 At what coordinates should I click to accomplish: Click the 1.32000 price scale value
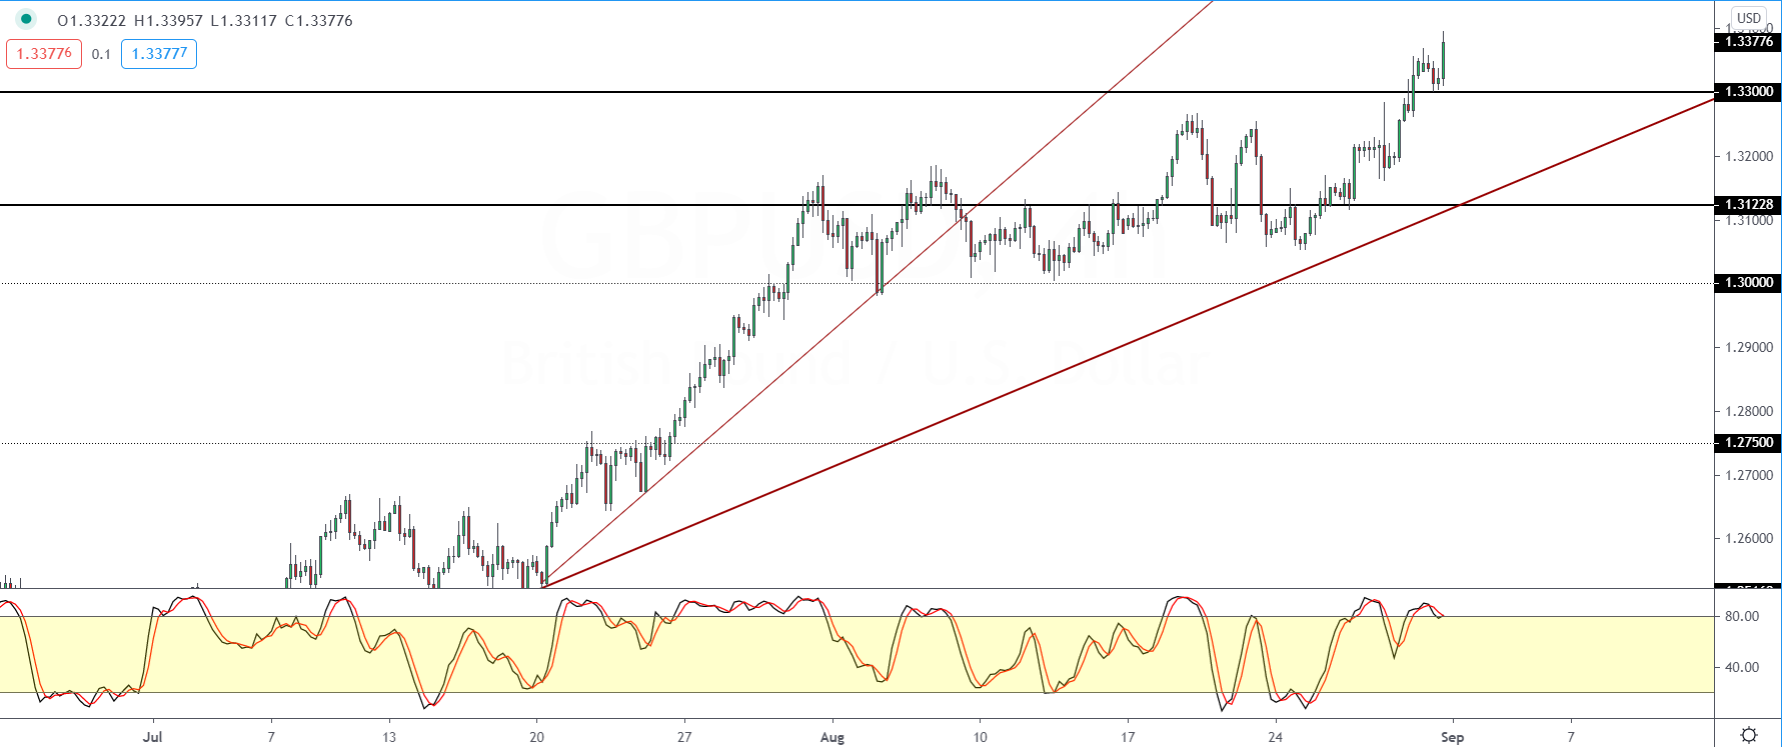pos(1749,156)
